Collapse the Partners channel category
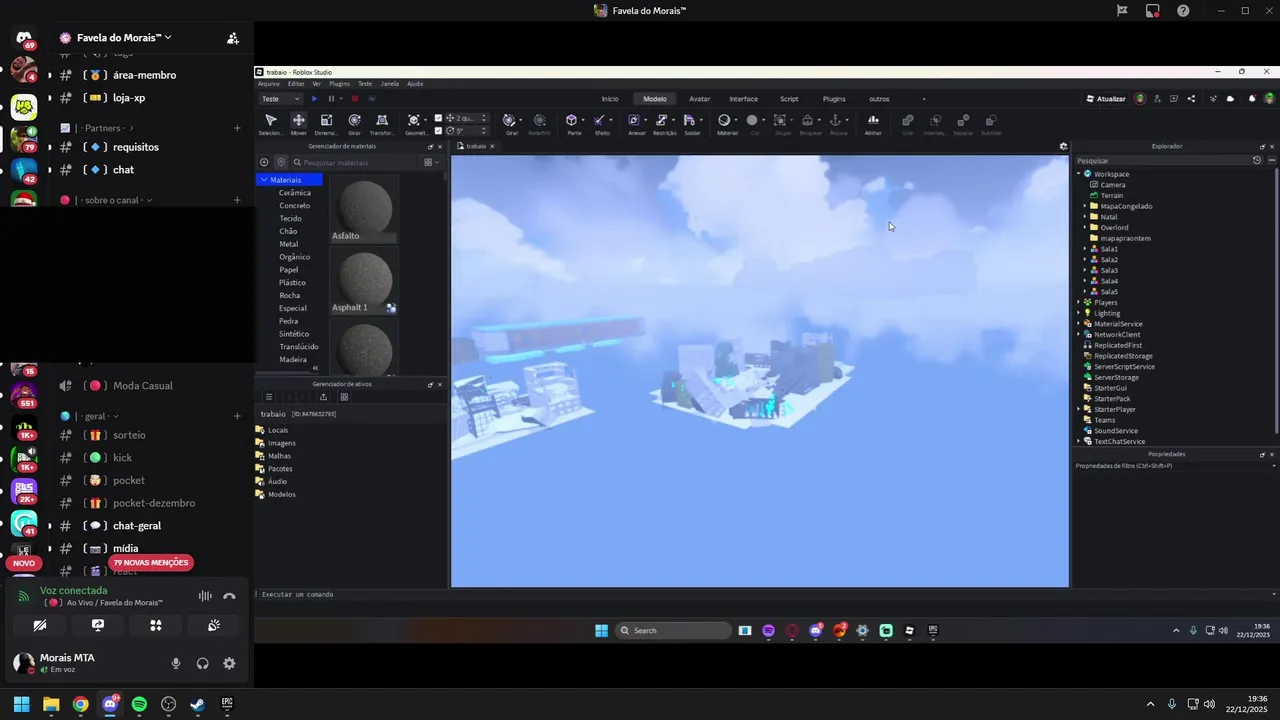This screenshot has width=1280, height=720. click(98, 128)
